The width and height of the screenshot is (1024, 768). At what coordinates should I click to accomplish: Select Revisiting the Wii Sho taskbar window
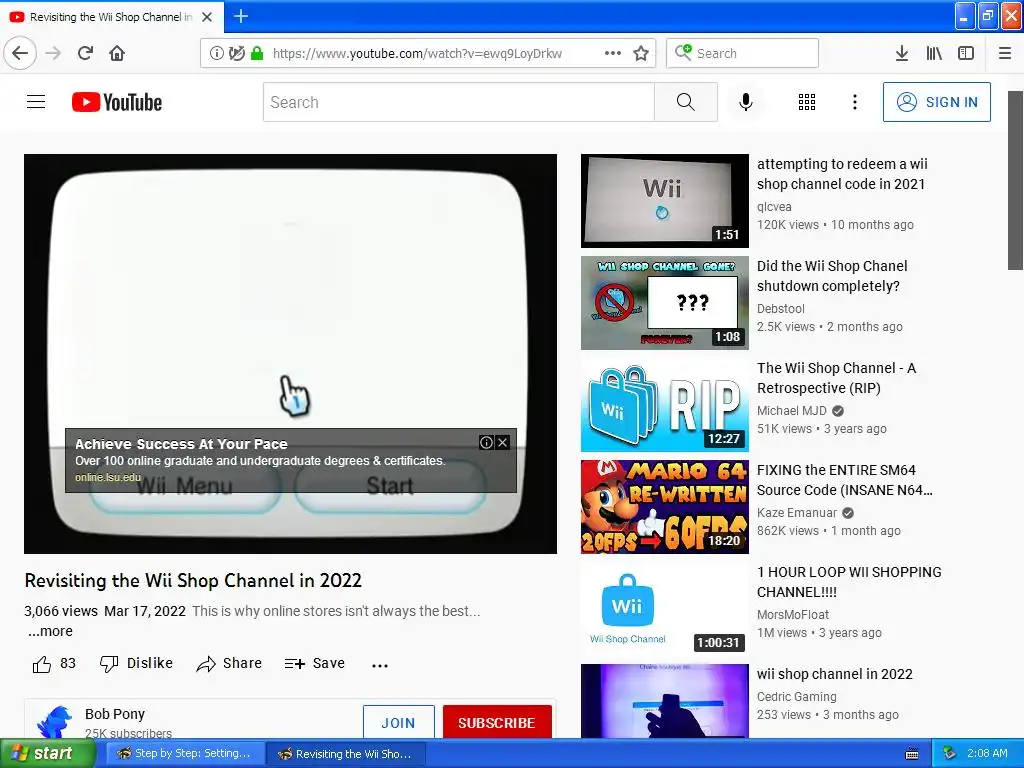pyautogui.click(x=346, y=754)
